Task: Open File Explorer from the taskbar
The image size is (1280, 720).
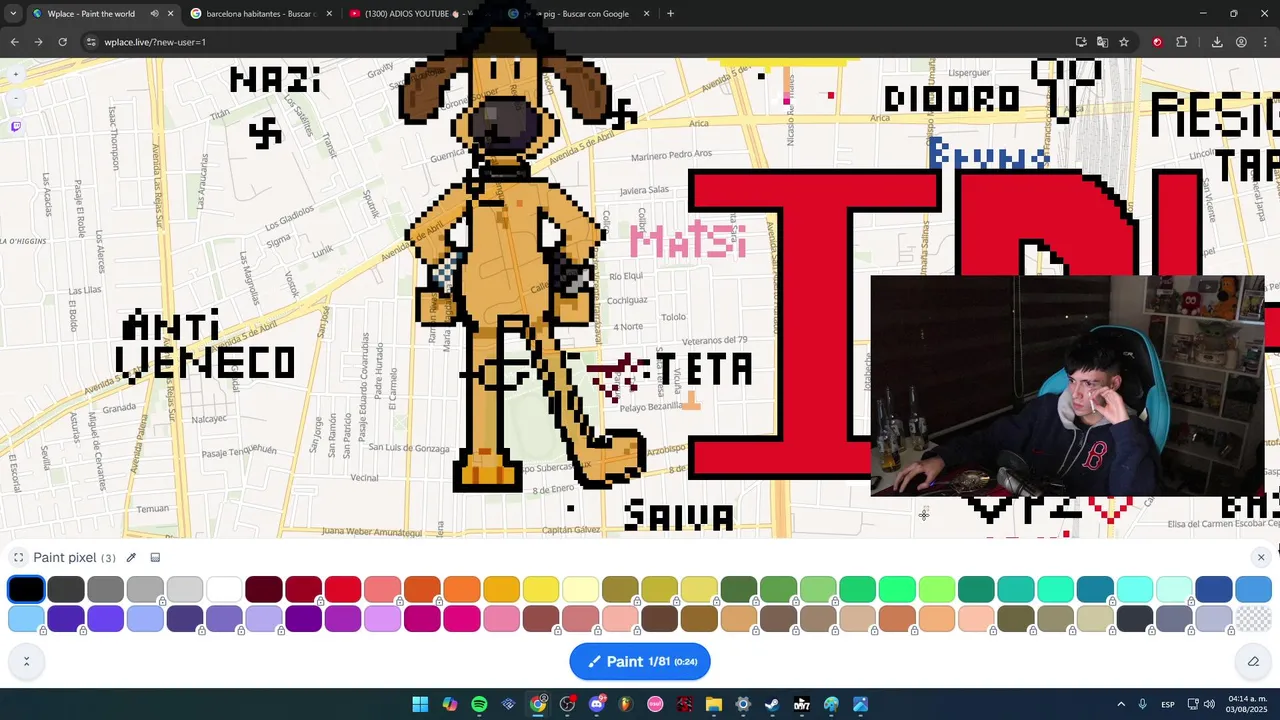Action: tap(714, 704)
